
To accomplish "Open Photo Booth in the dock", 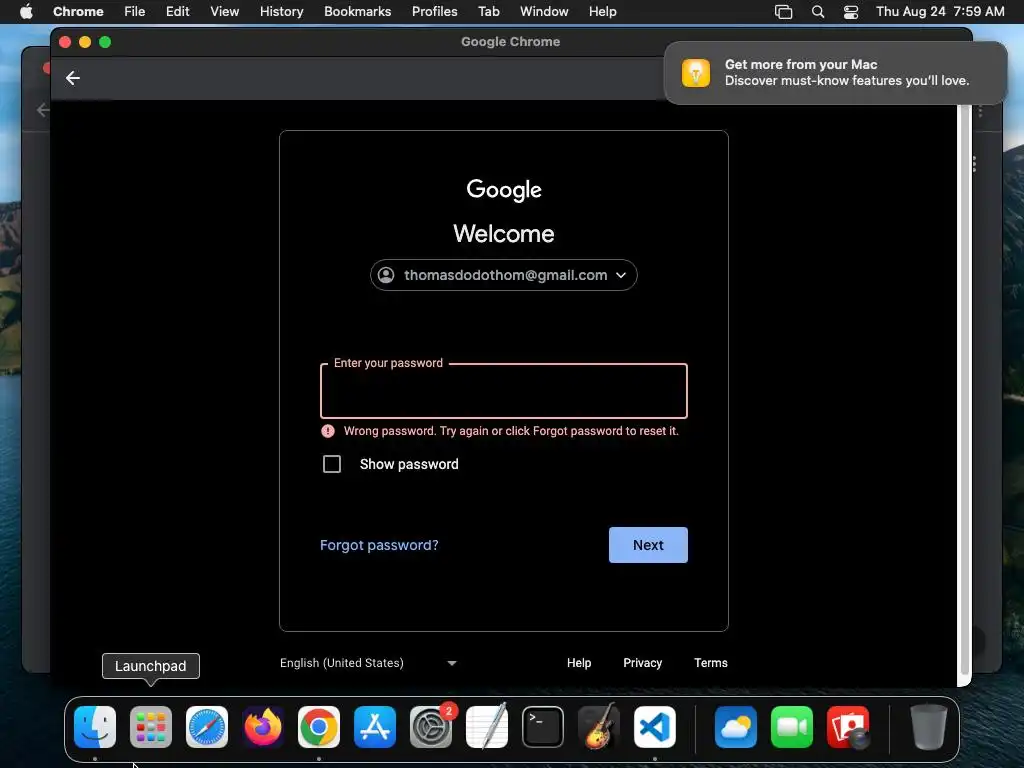I will pos(848,727).
